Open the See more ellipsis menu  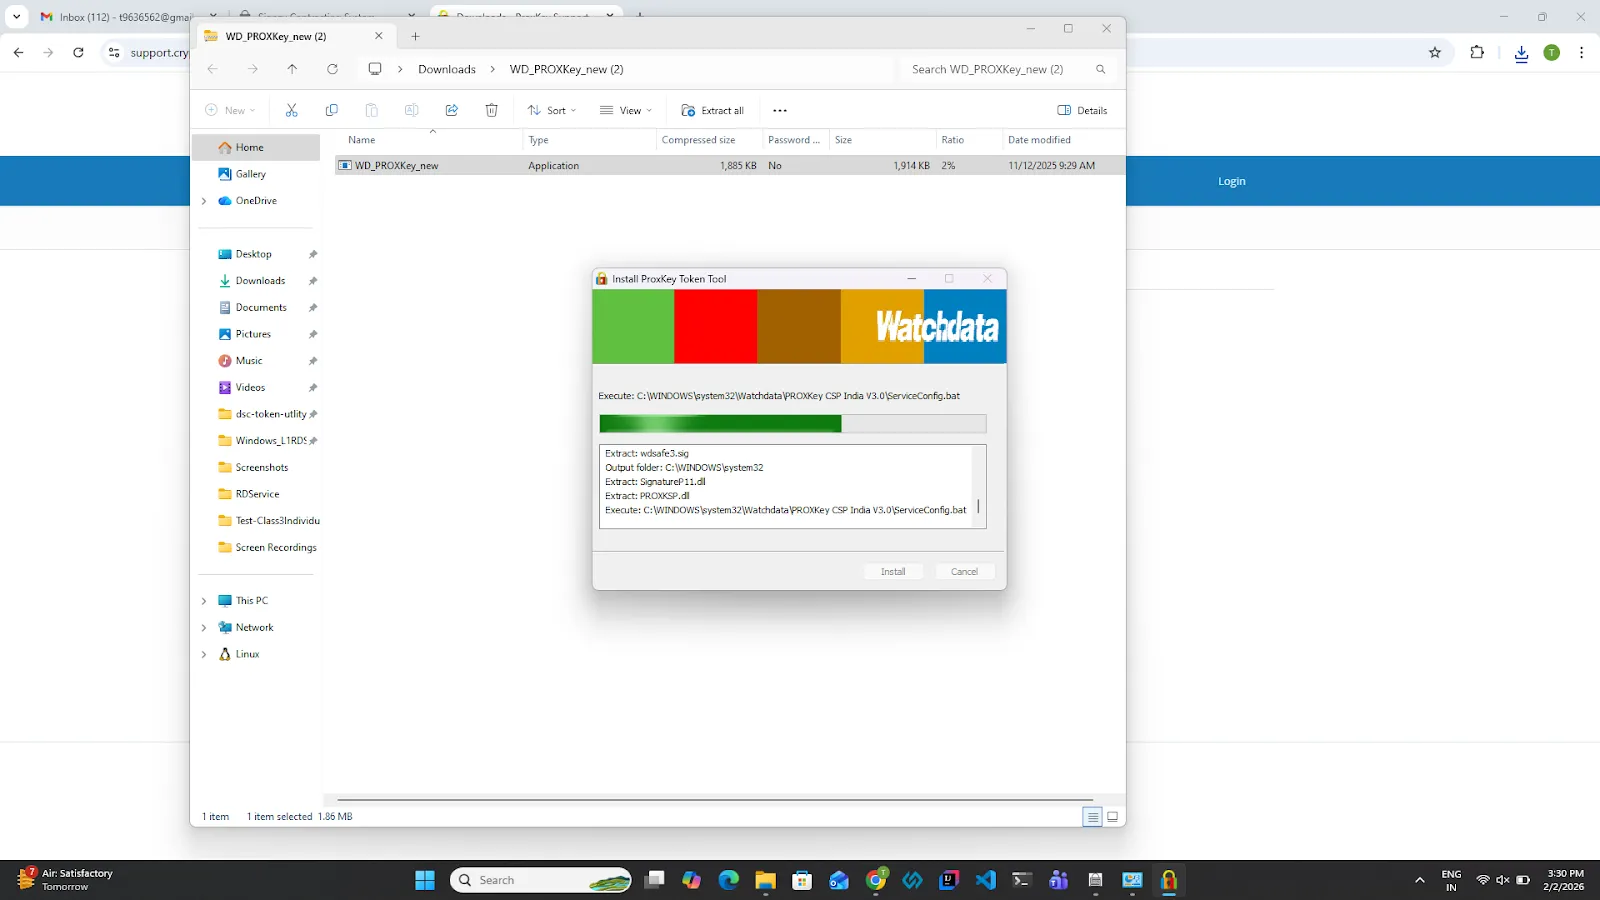tap(780, 110)
